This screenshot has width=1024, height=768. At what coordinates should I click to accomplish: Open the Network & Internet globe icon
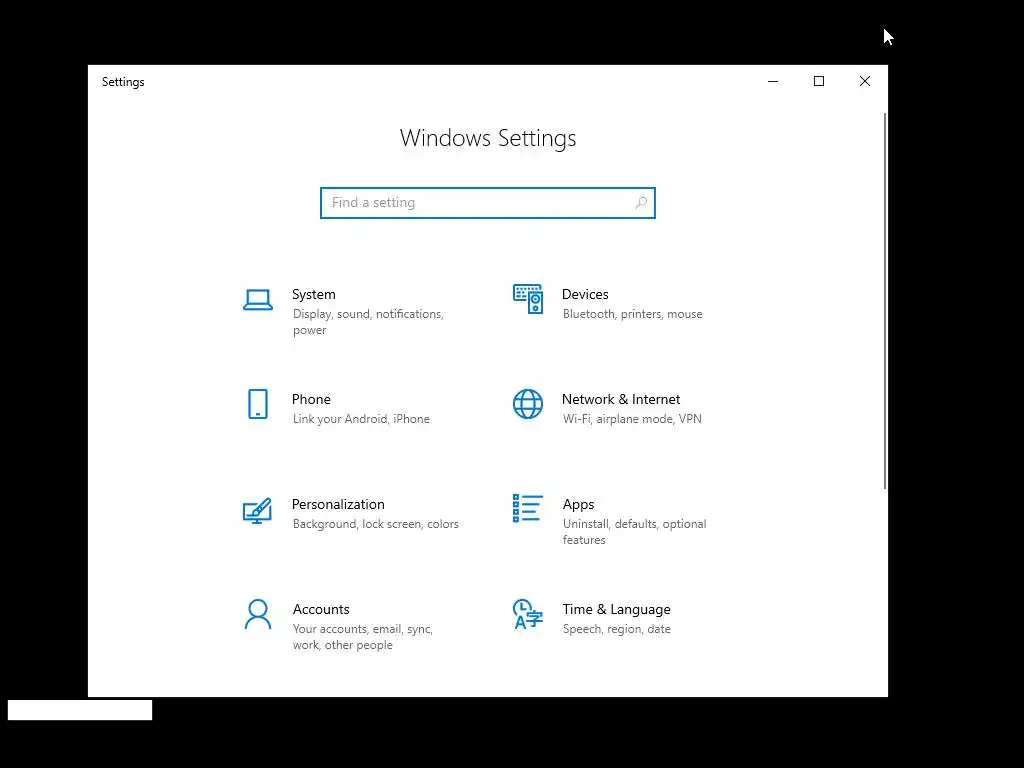coord(528,404)
